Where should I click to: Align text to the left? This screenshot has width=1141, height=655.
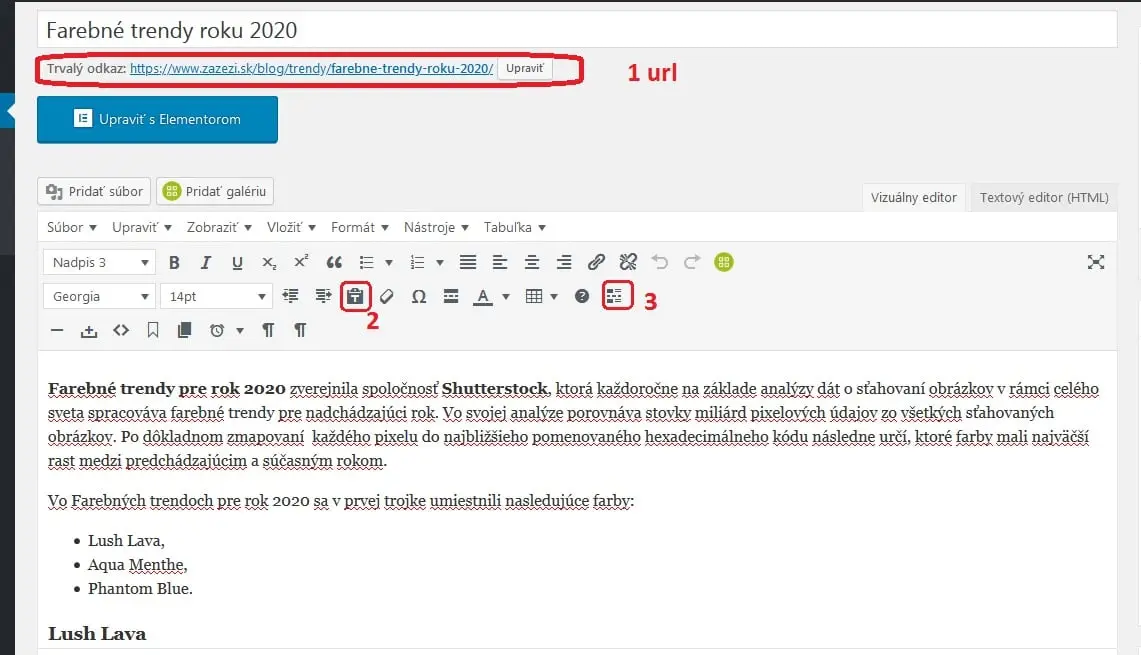(500, 263)
